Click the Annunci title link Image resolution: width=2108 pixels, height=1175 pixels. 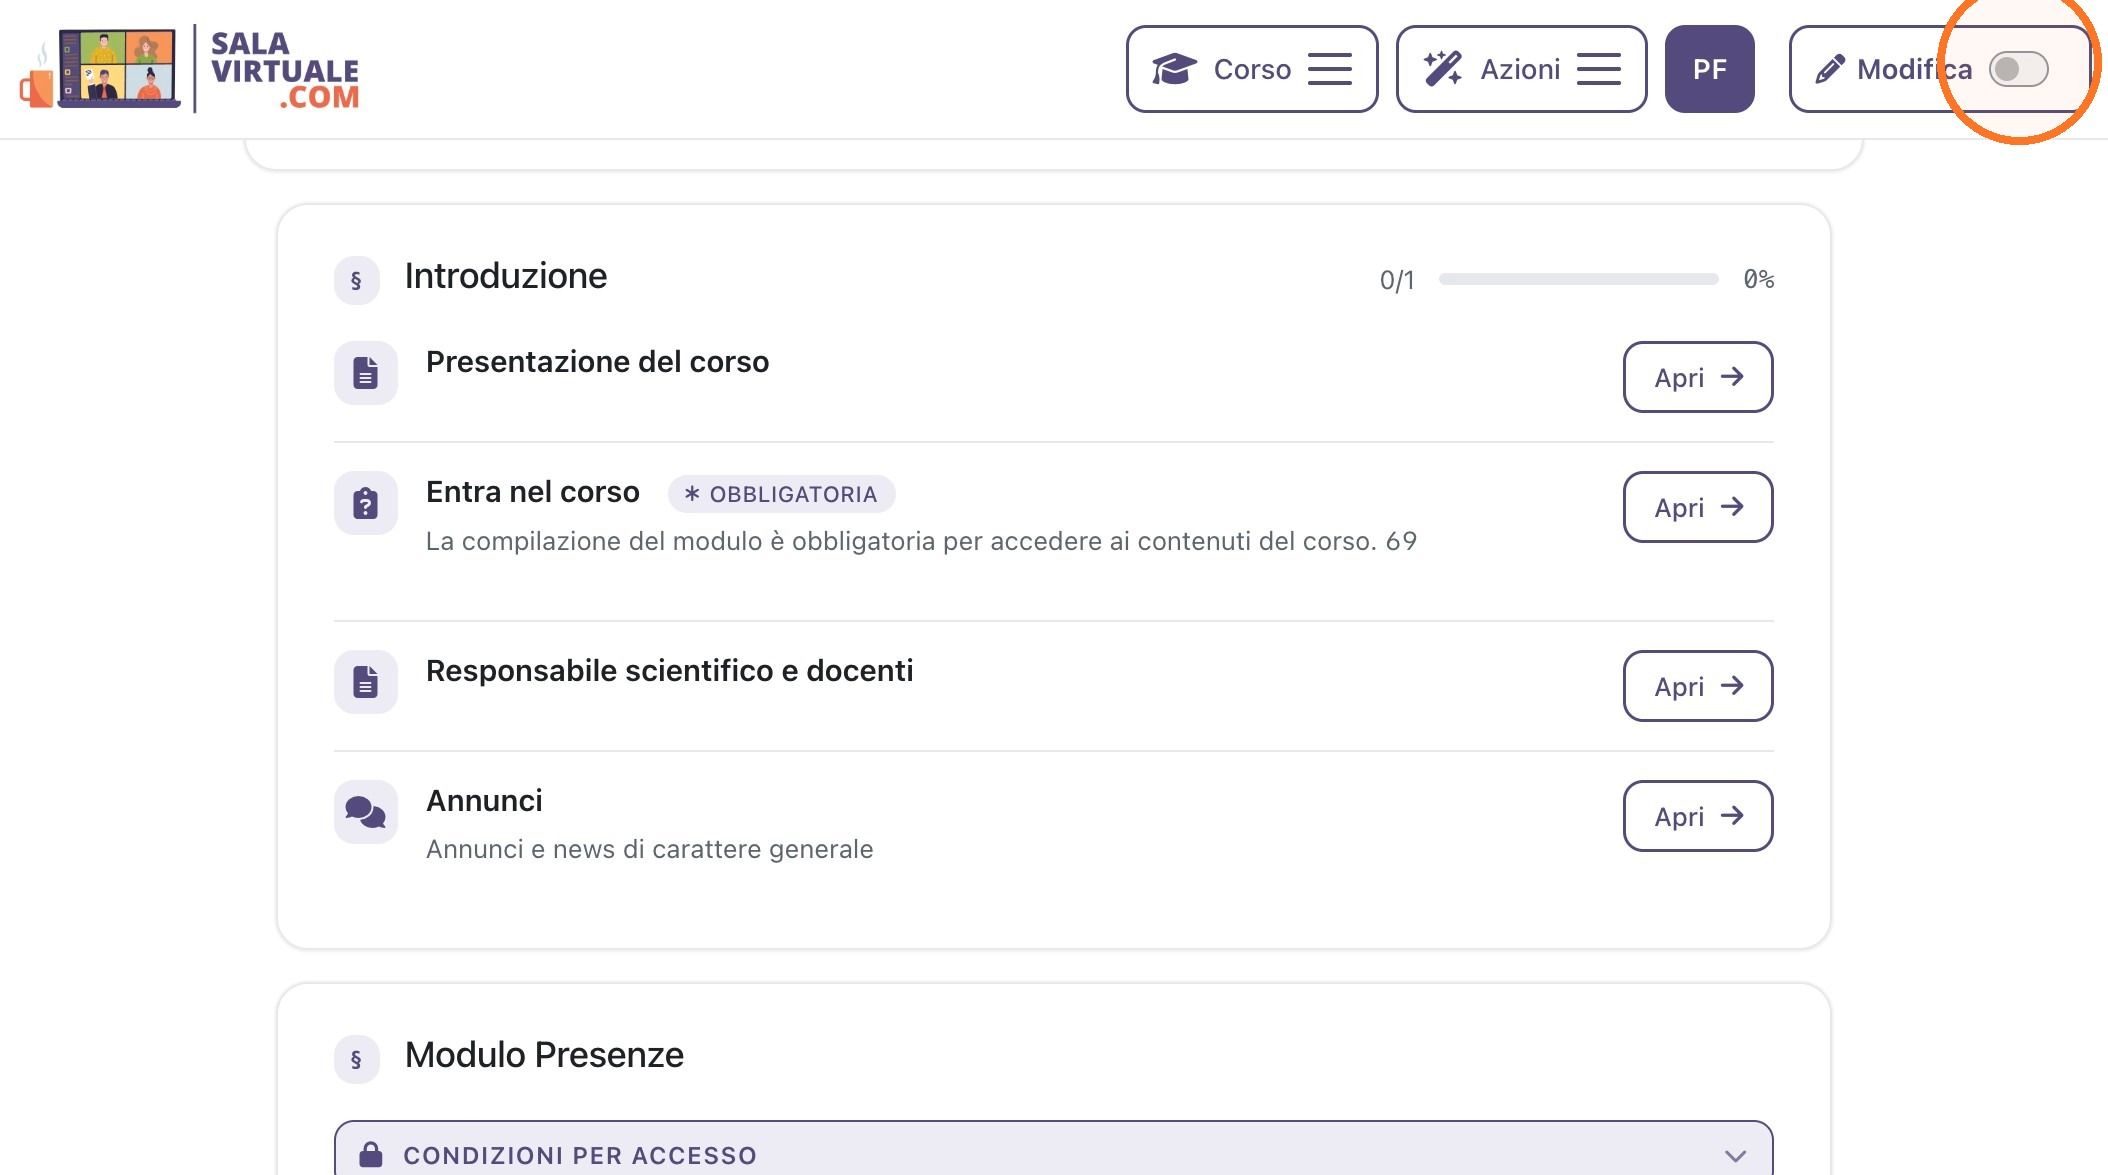point(484,801)
